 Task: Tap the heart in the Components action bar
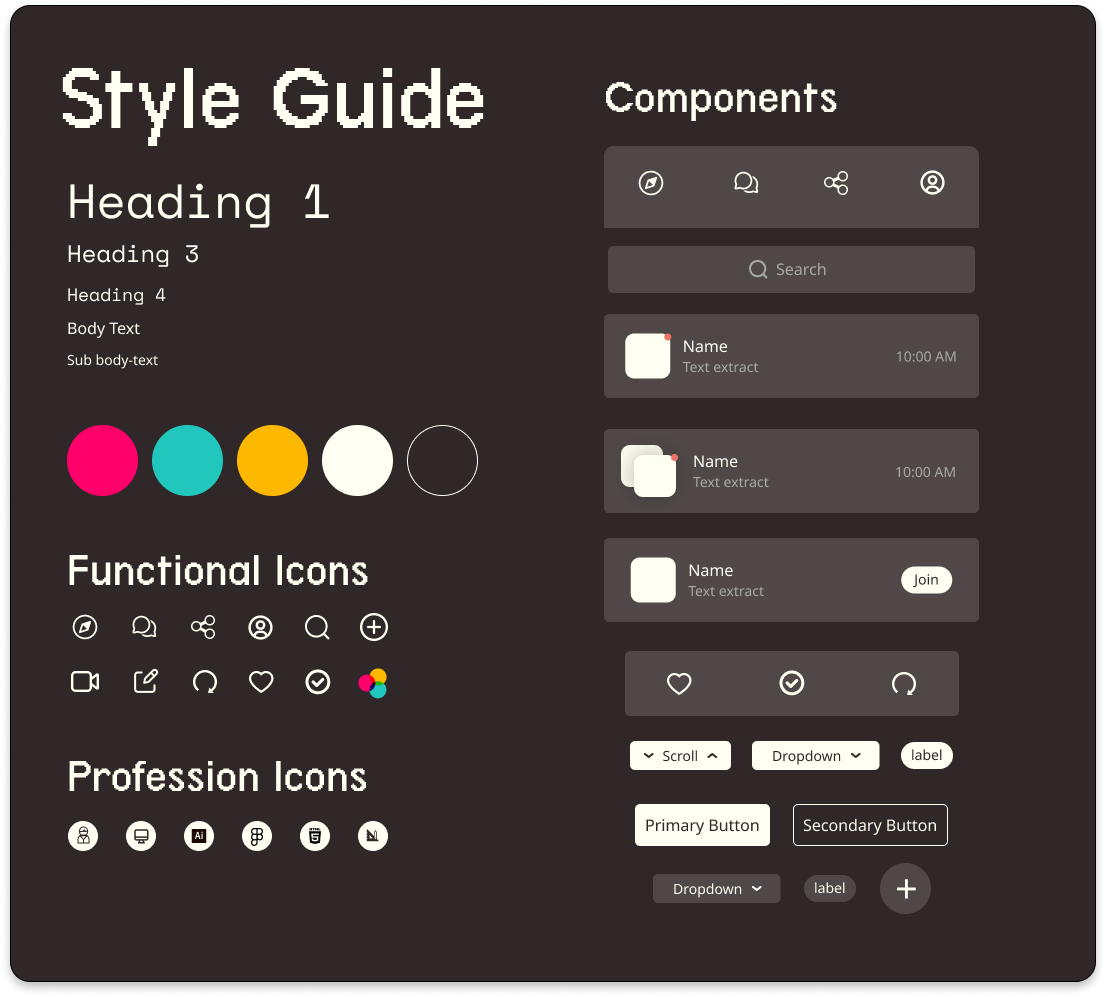679,684
